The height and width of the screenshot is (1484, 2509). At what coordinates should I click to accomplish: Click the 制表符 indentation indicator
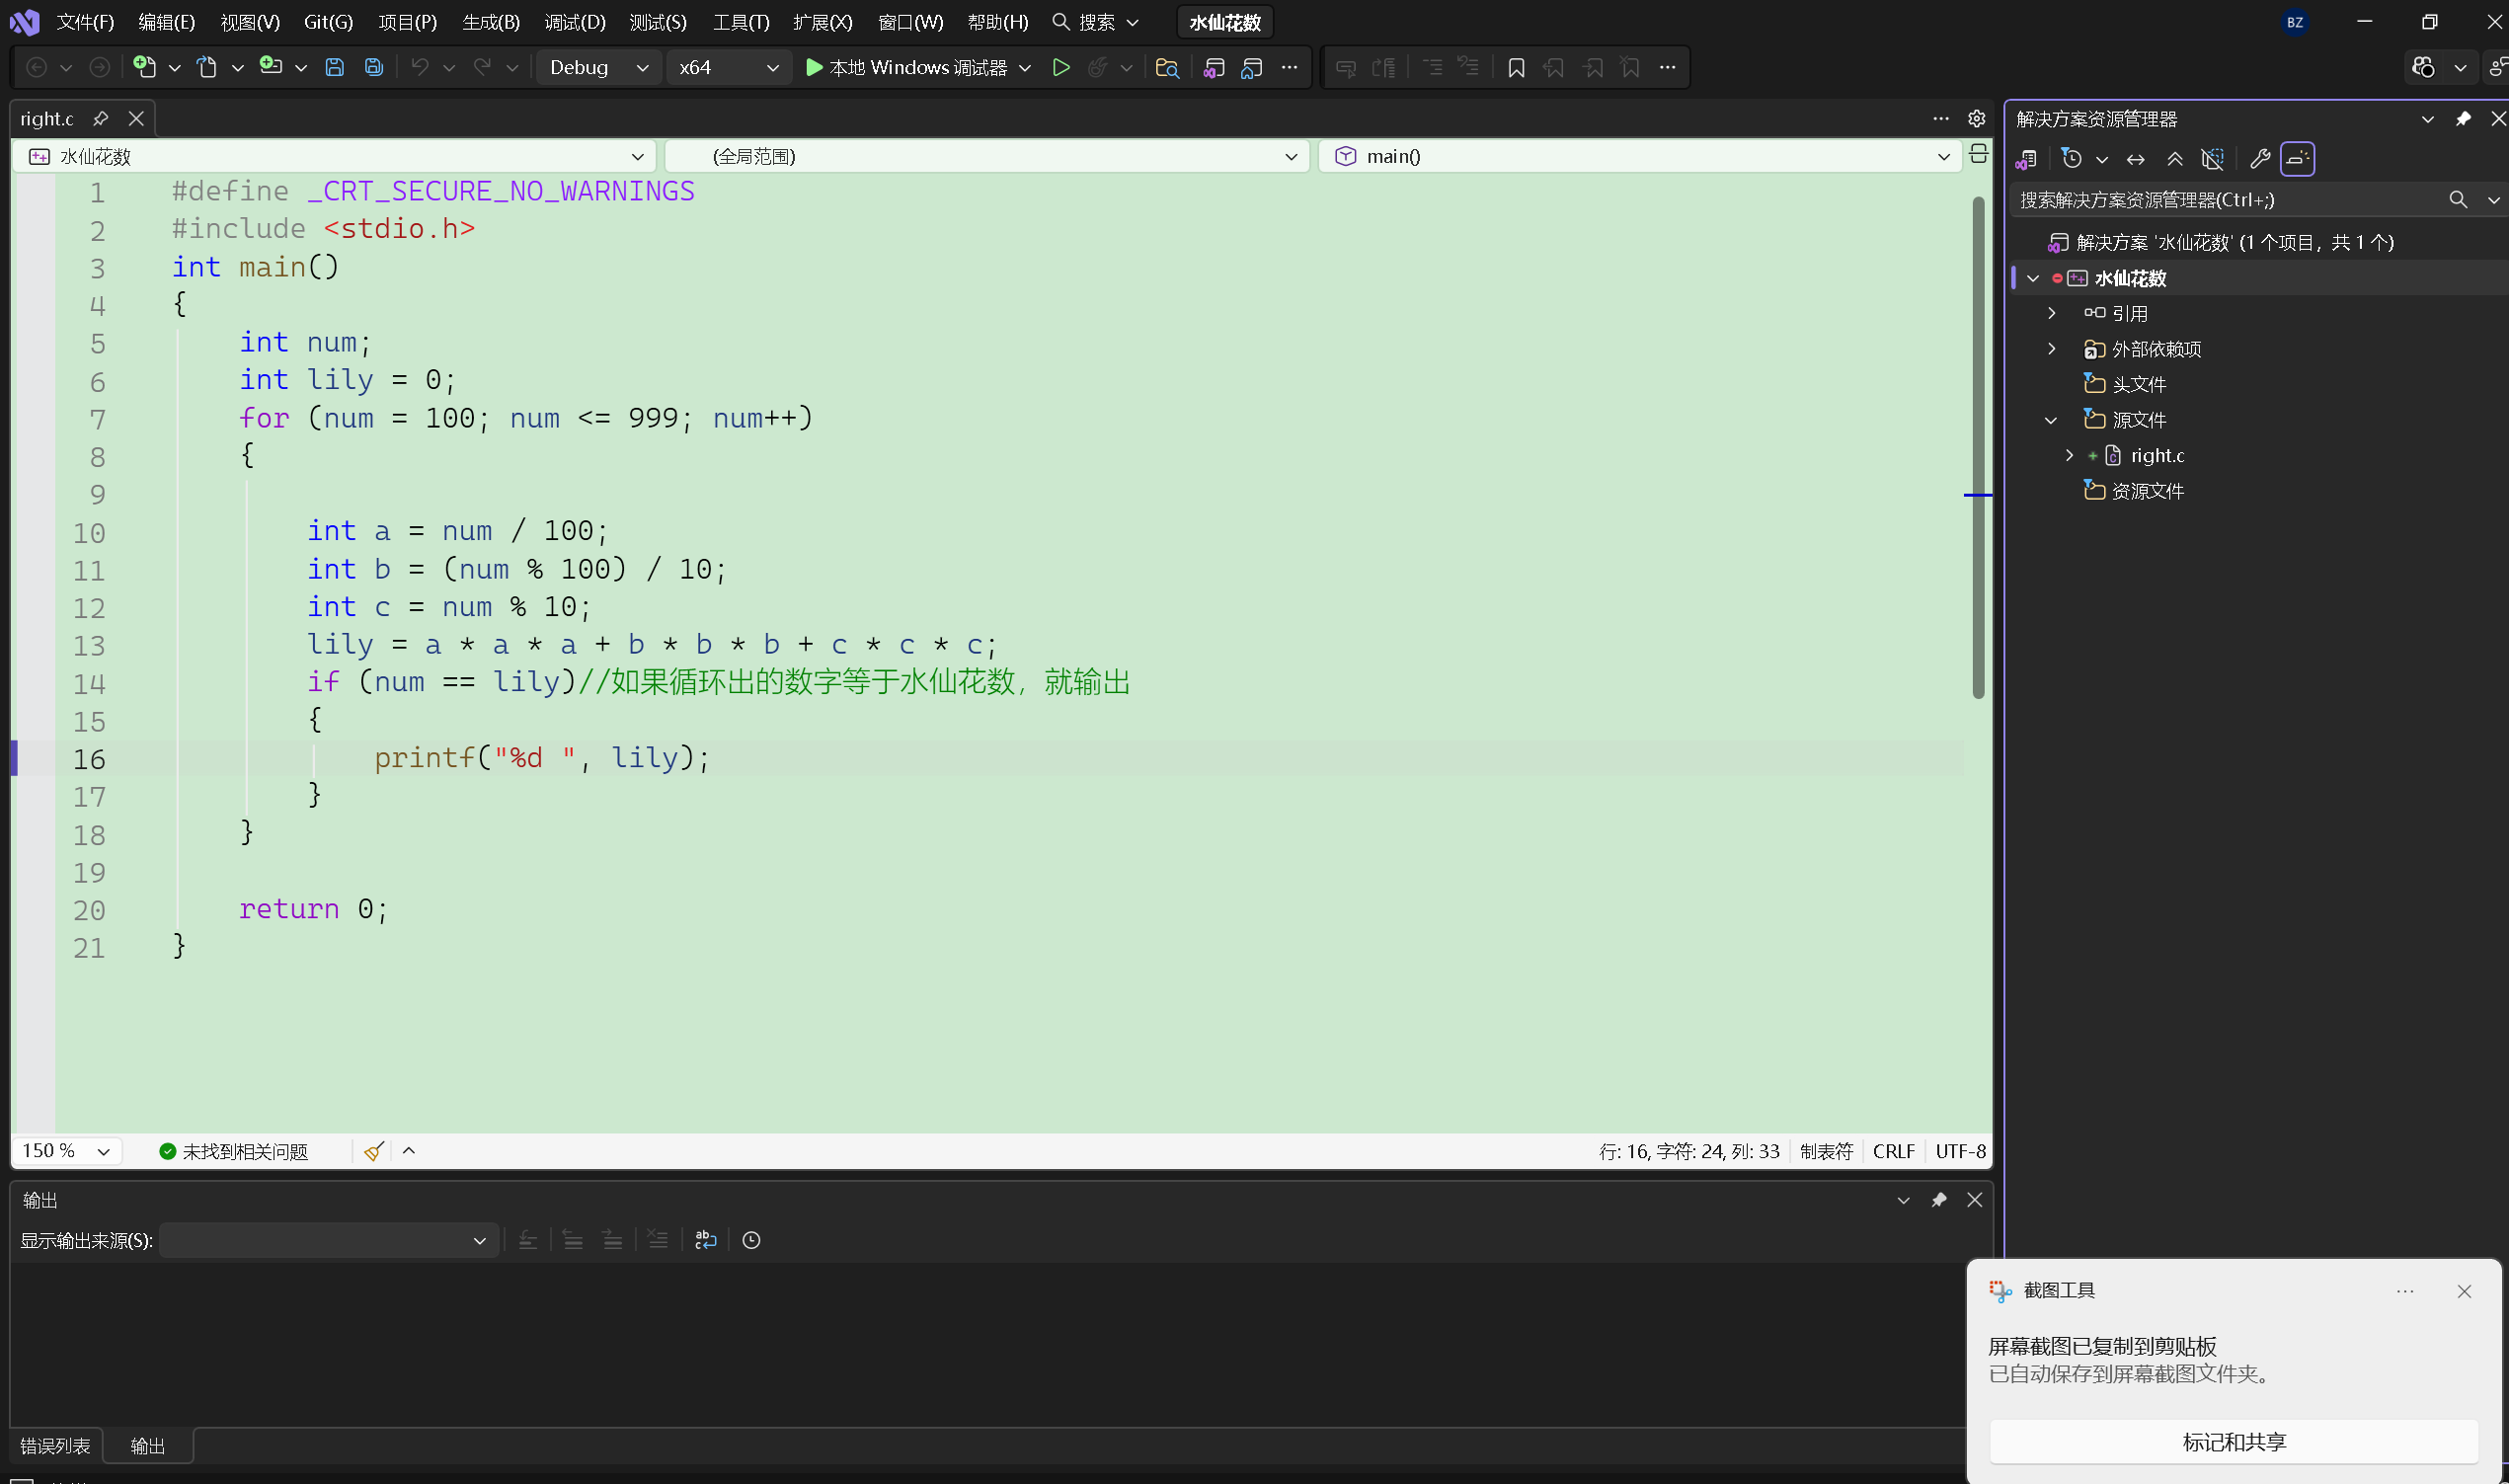(1826, 1151)
